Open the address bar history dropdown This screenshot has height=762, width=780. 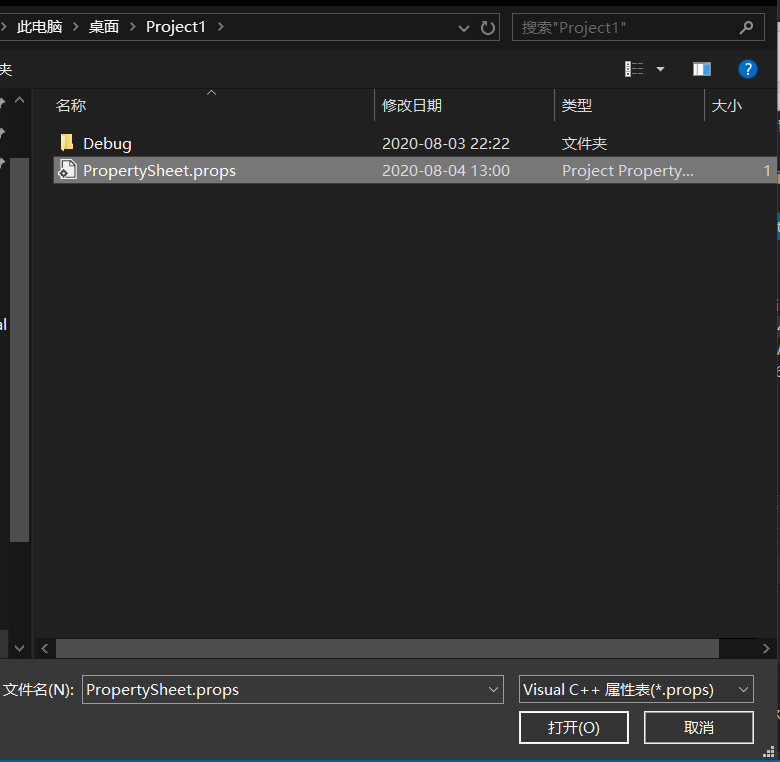[464, 28]
